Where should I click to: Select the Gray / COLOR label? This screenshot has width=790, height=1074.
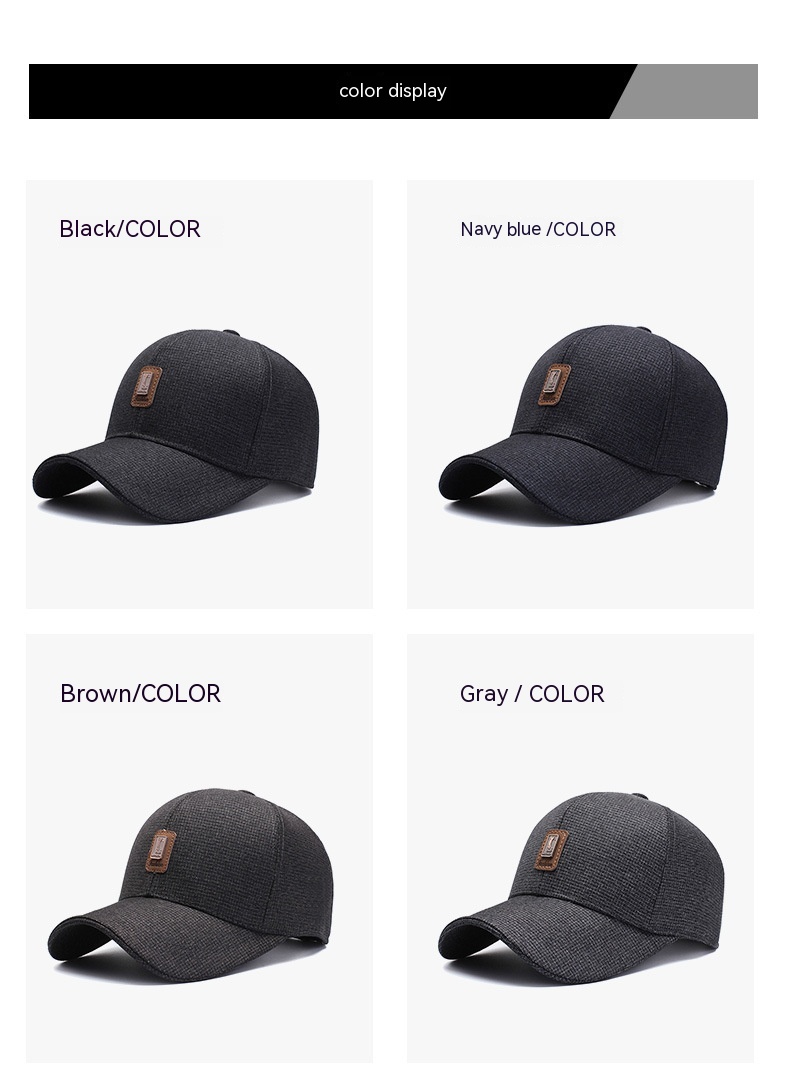click(x=532, y=694)
